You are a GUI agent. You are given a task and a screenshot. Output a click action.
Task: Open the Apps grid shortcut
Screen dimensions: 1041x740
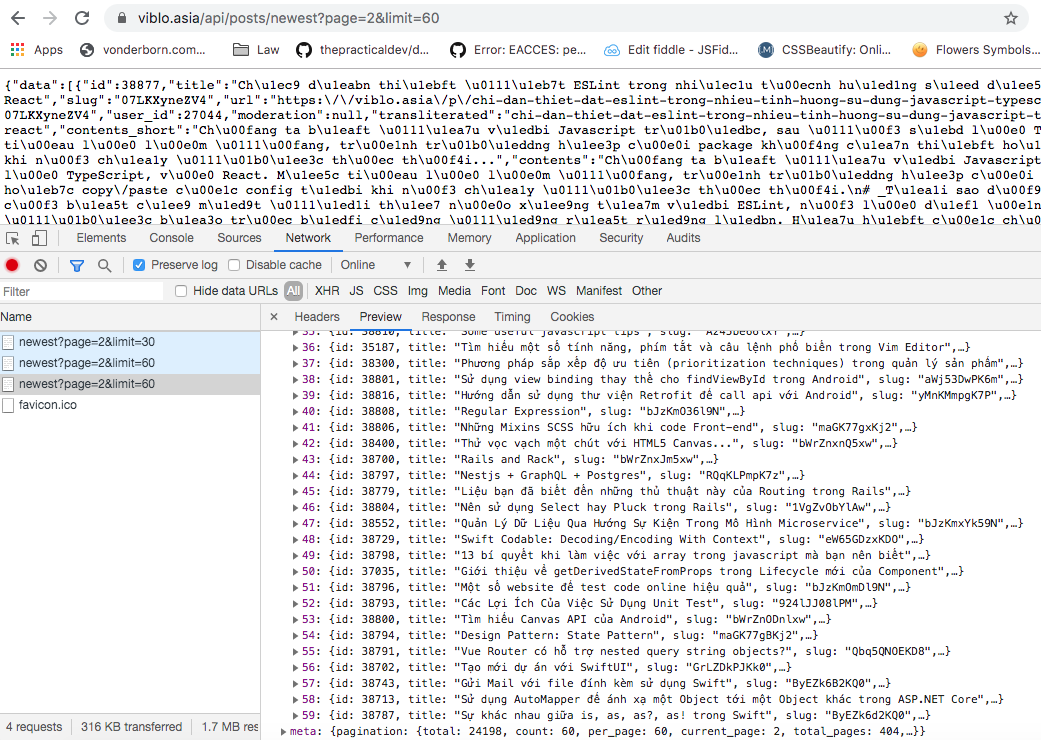pos(37,50)
